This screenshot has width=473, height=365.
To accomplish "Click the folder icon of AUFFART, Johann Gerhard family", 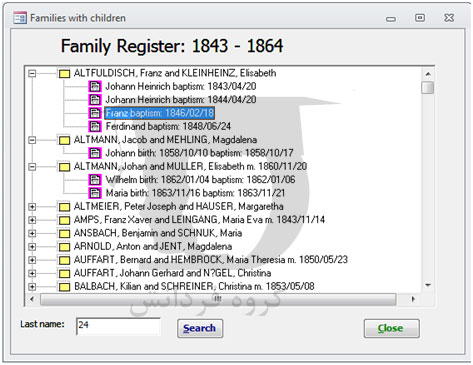I will coord(64,273).
